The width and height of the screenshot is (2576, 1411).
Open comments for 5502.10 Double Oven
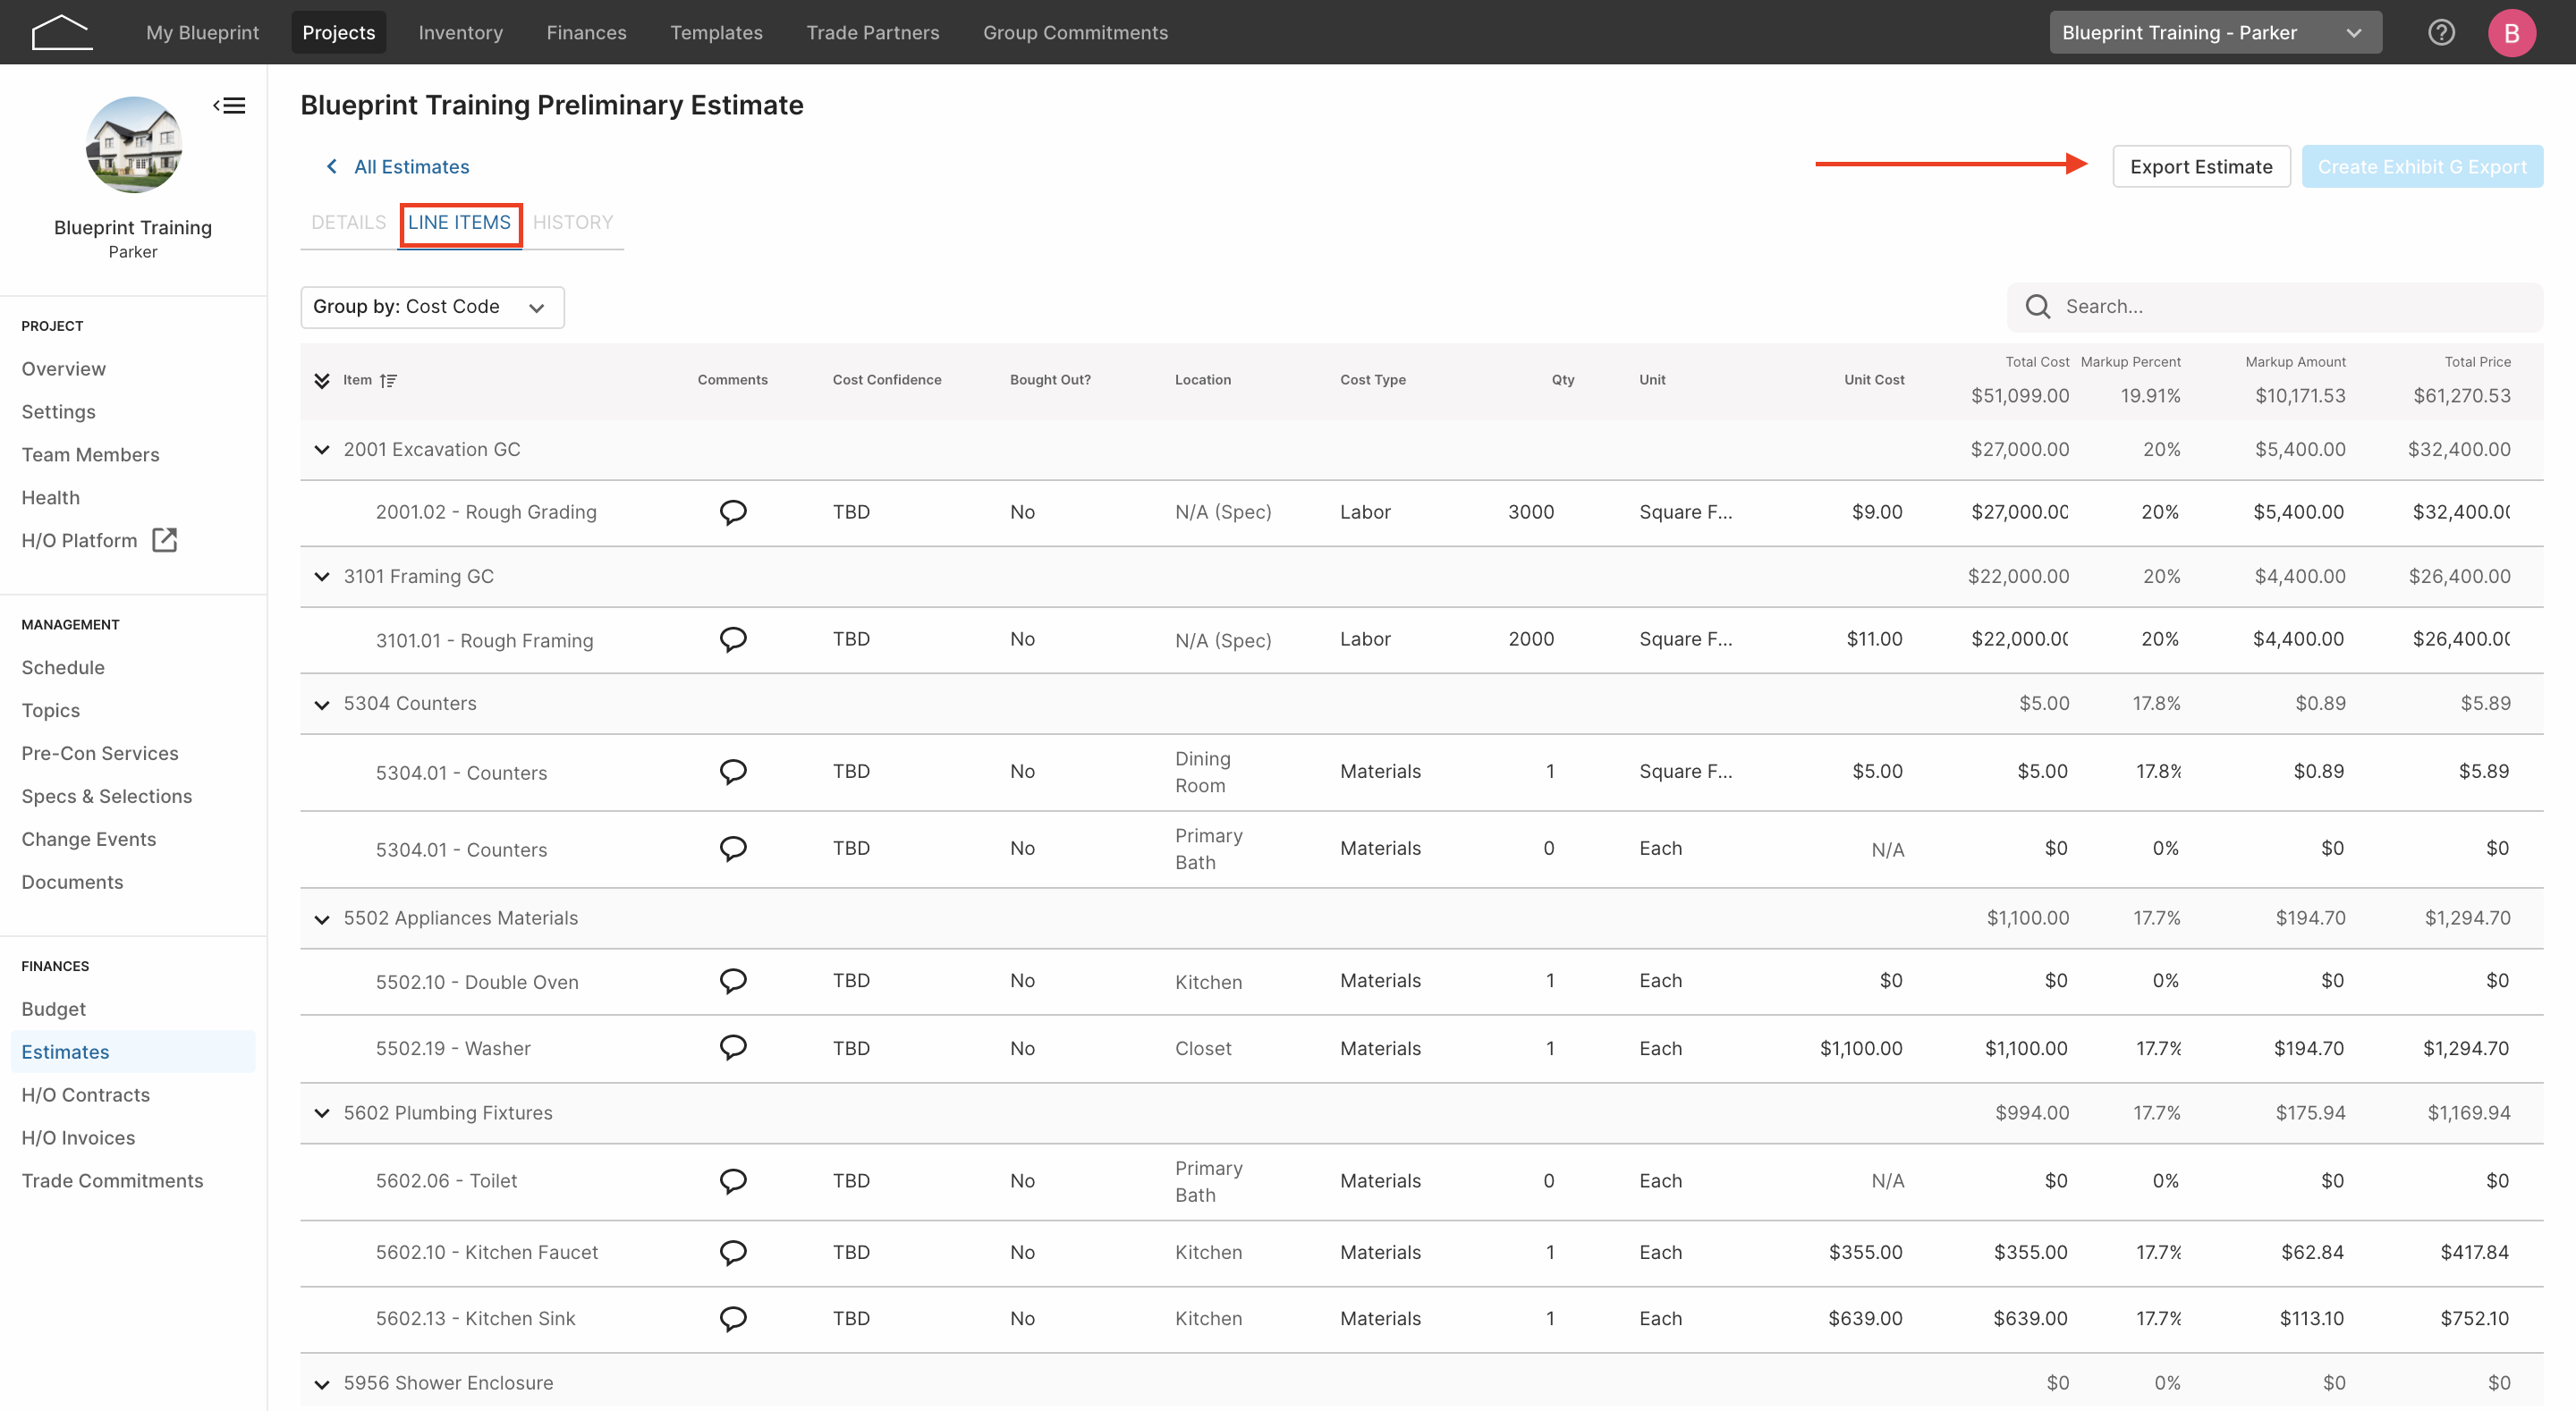733,981
